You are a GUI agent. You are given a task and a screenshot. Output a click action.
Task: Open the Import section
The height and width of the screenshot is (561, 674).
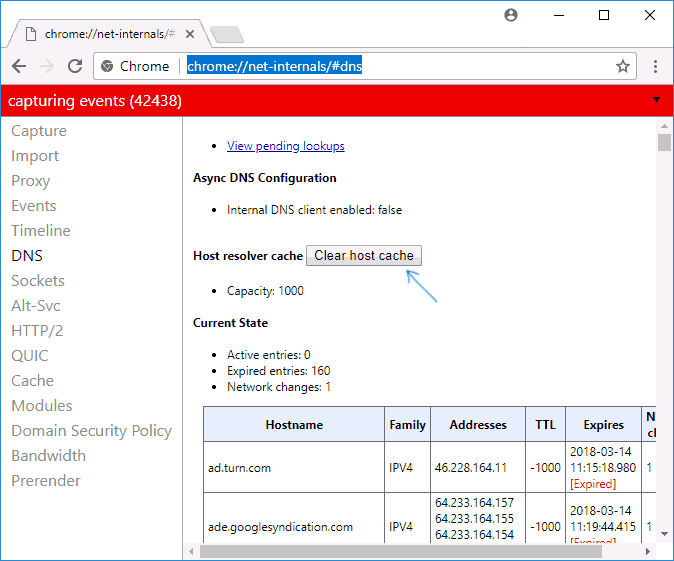pyautogui.click(x=35, y=156)
